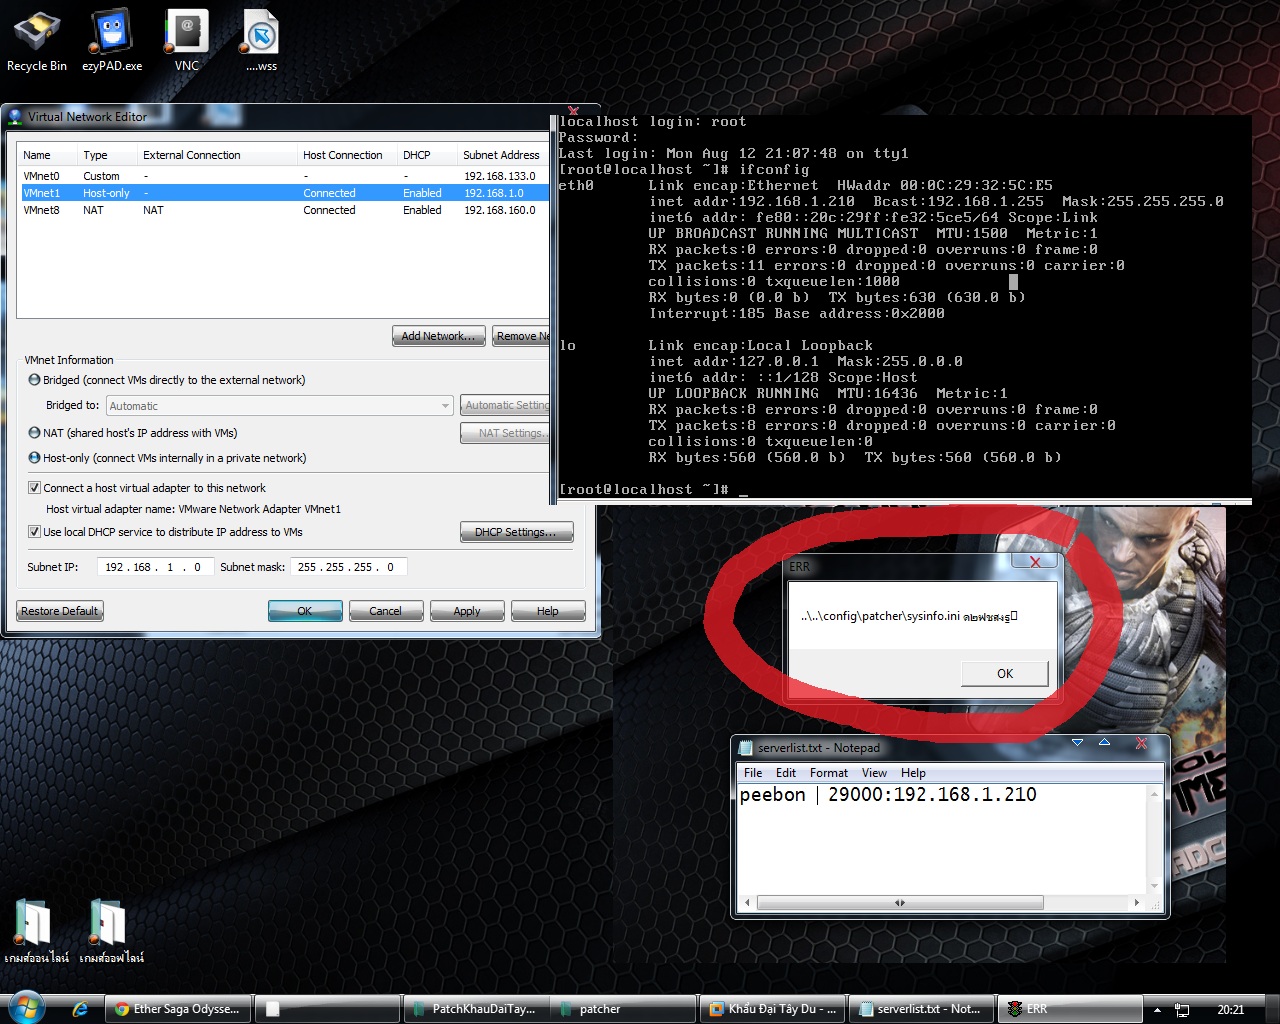Open the blank taskbar window item
The image size is (1280, 1024).
[x=327, y=1009]
